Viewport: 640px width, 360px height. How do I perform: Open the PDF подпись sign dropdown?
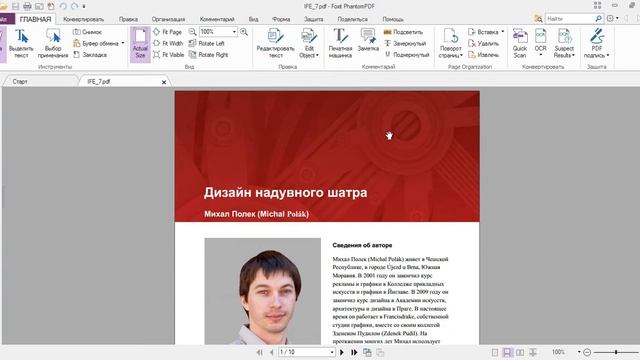[596, 43]
